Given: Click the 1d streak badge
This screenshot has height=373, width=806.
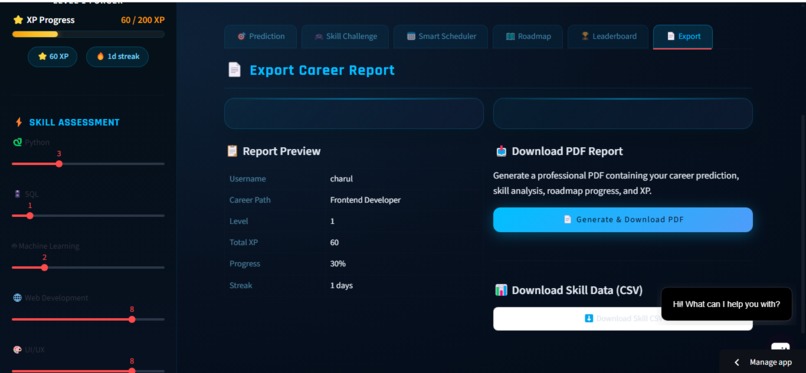Looking at the screenshot, I should pos(117,57).
